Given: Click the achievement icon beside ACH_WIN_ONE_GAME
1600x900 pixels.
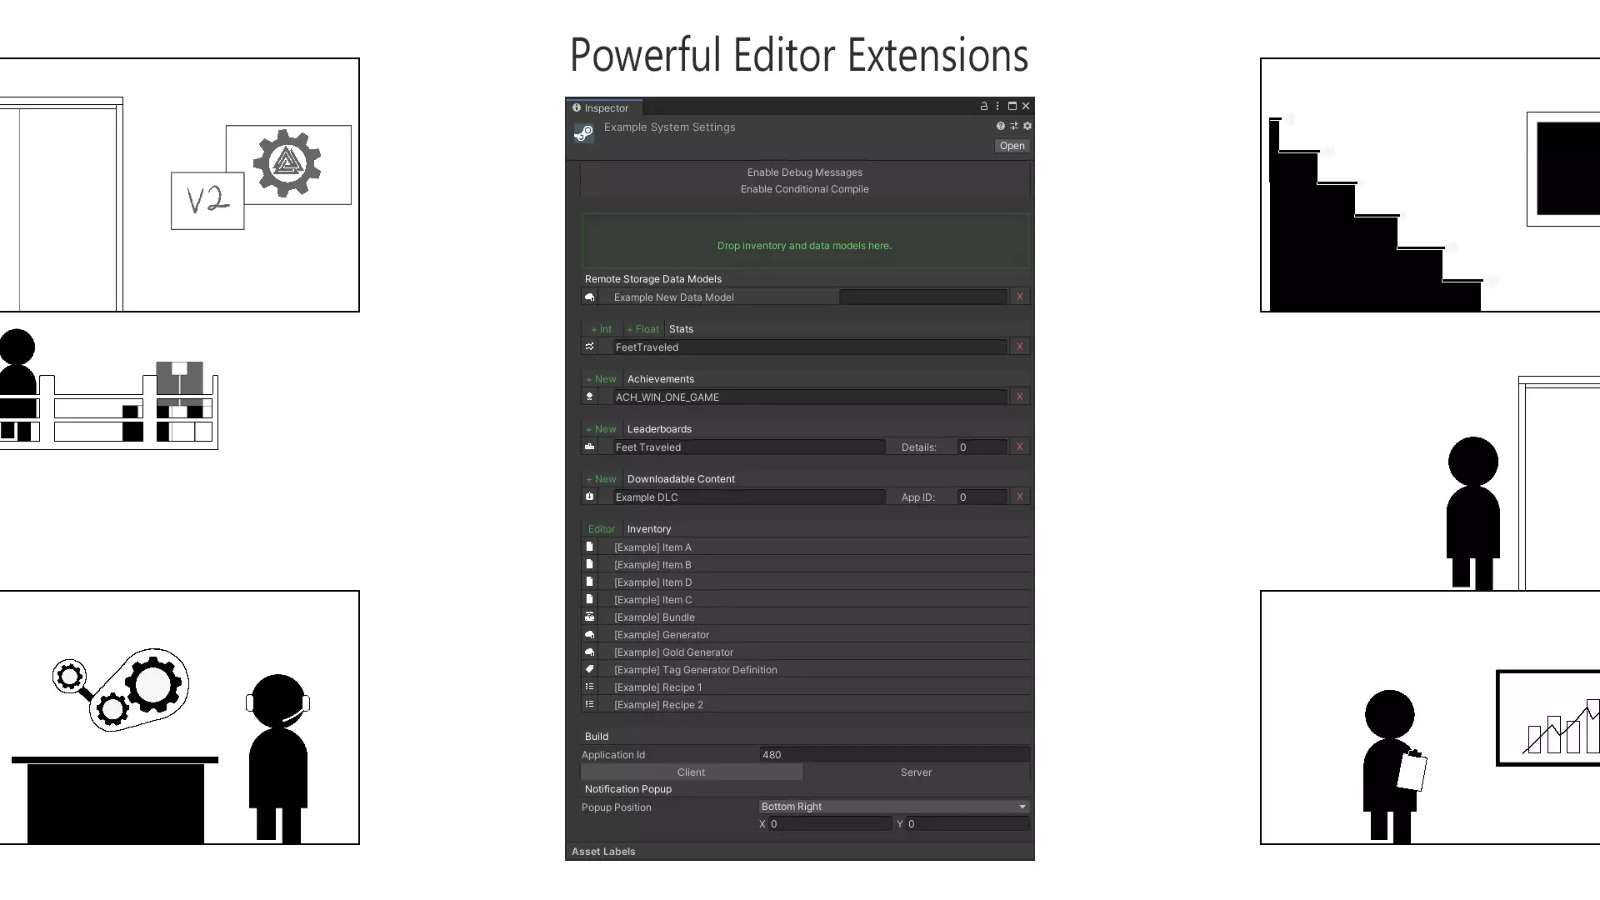Looking at the screenshot, I should (x=590, y=397).
